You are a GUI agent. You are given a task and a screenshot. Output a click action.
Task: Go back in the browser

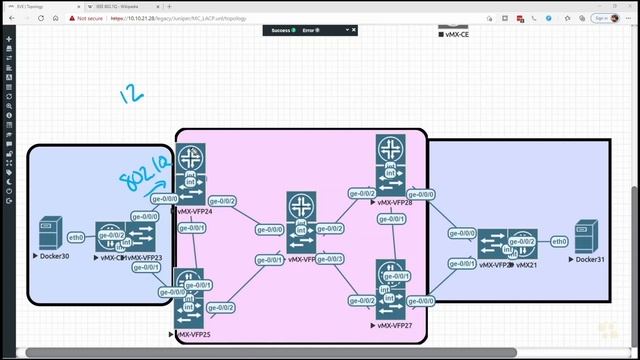11,18
